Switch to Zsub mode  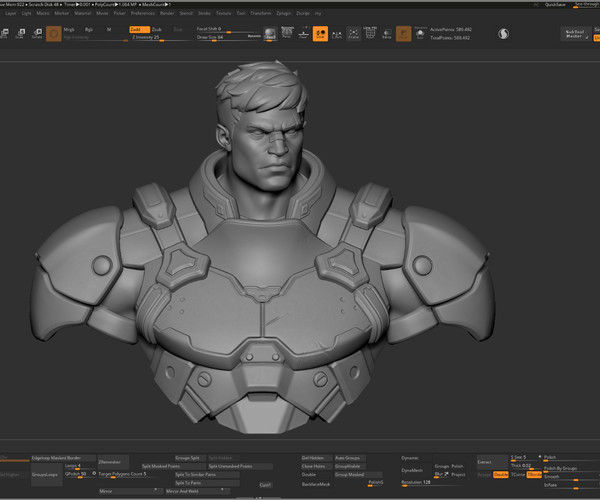pos(157,29)
